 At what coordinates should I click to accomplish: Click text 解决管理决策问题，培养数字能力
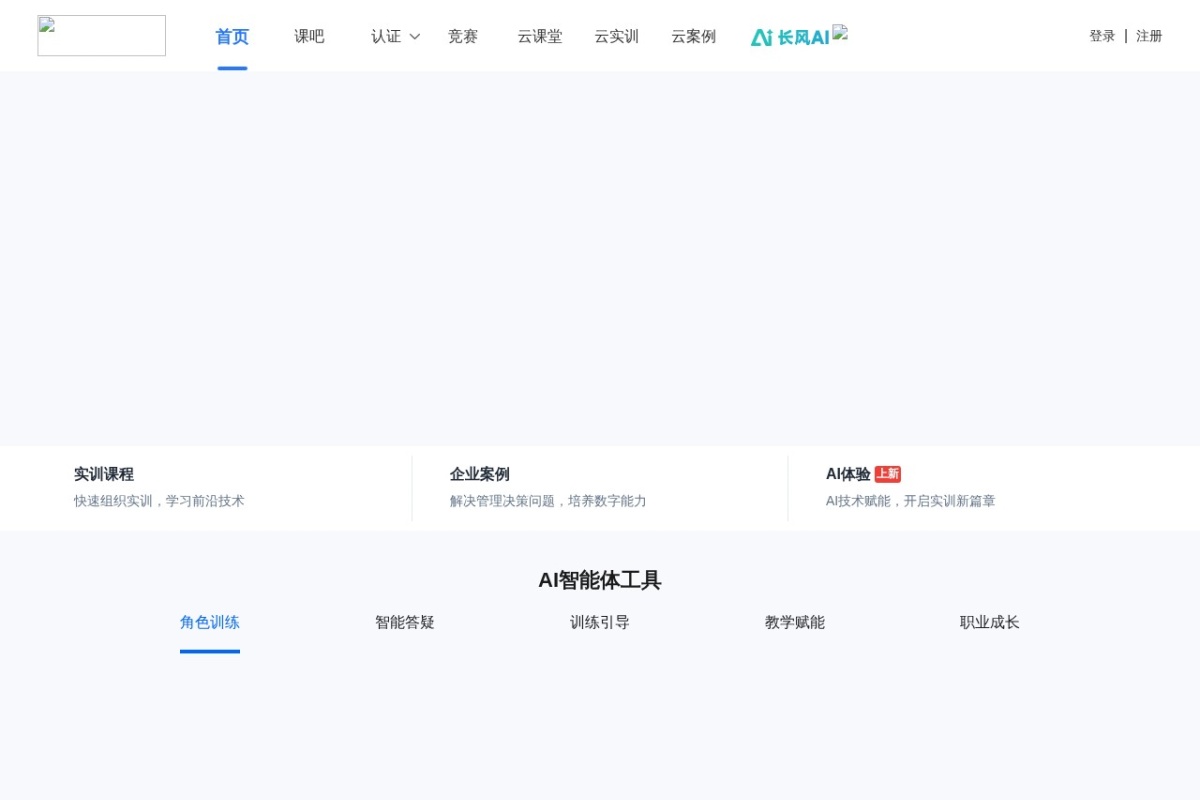(548, 501)
